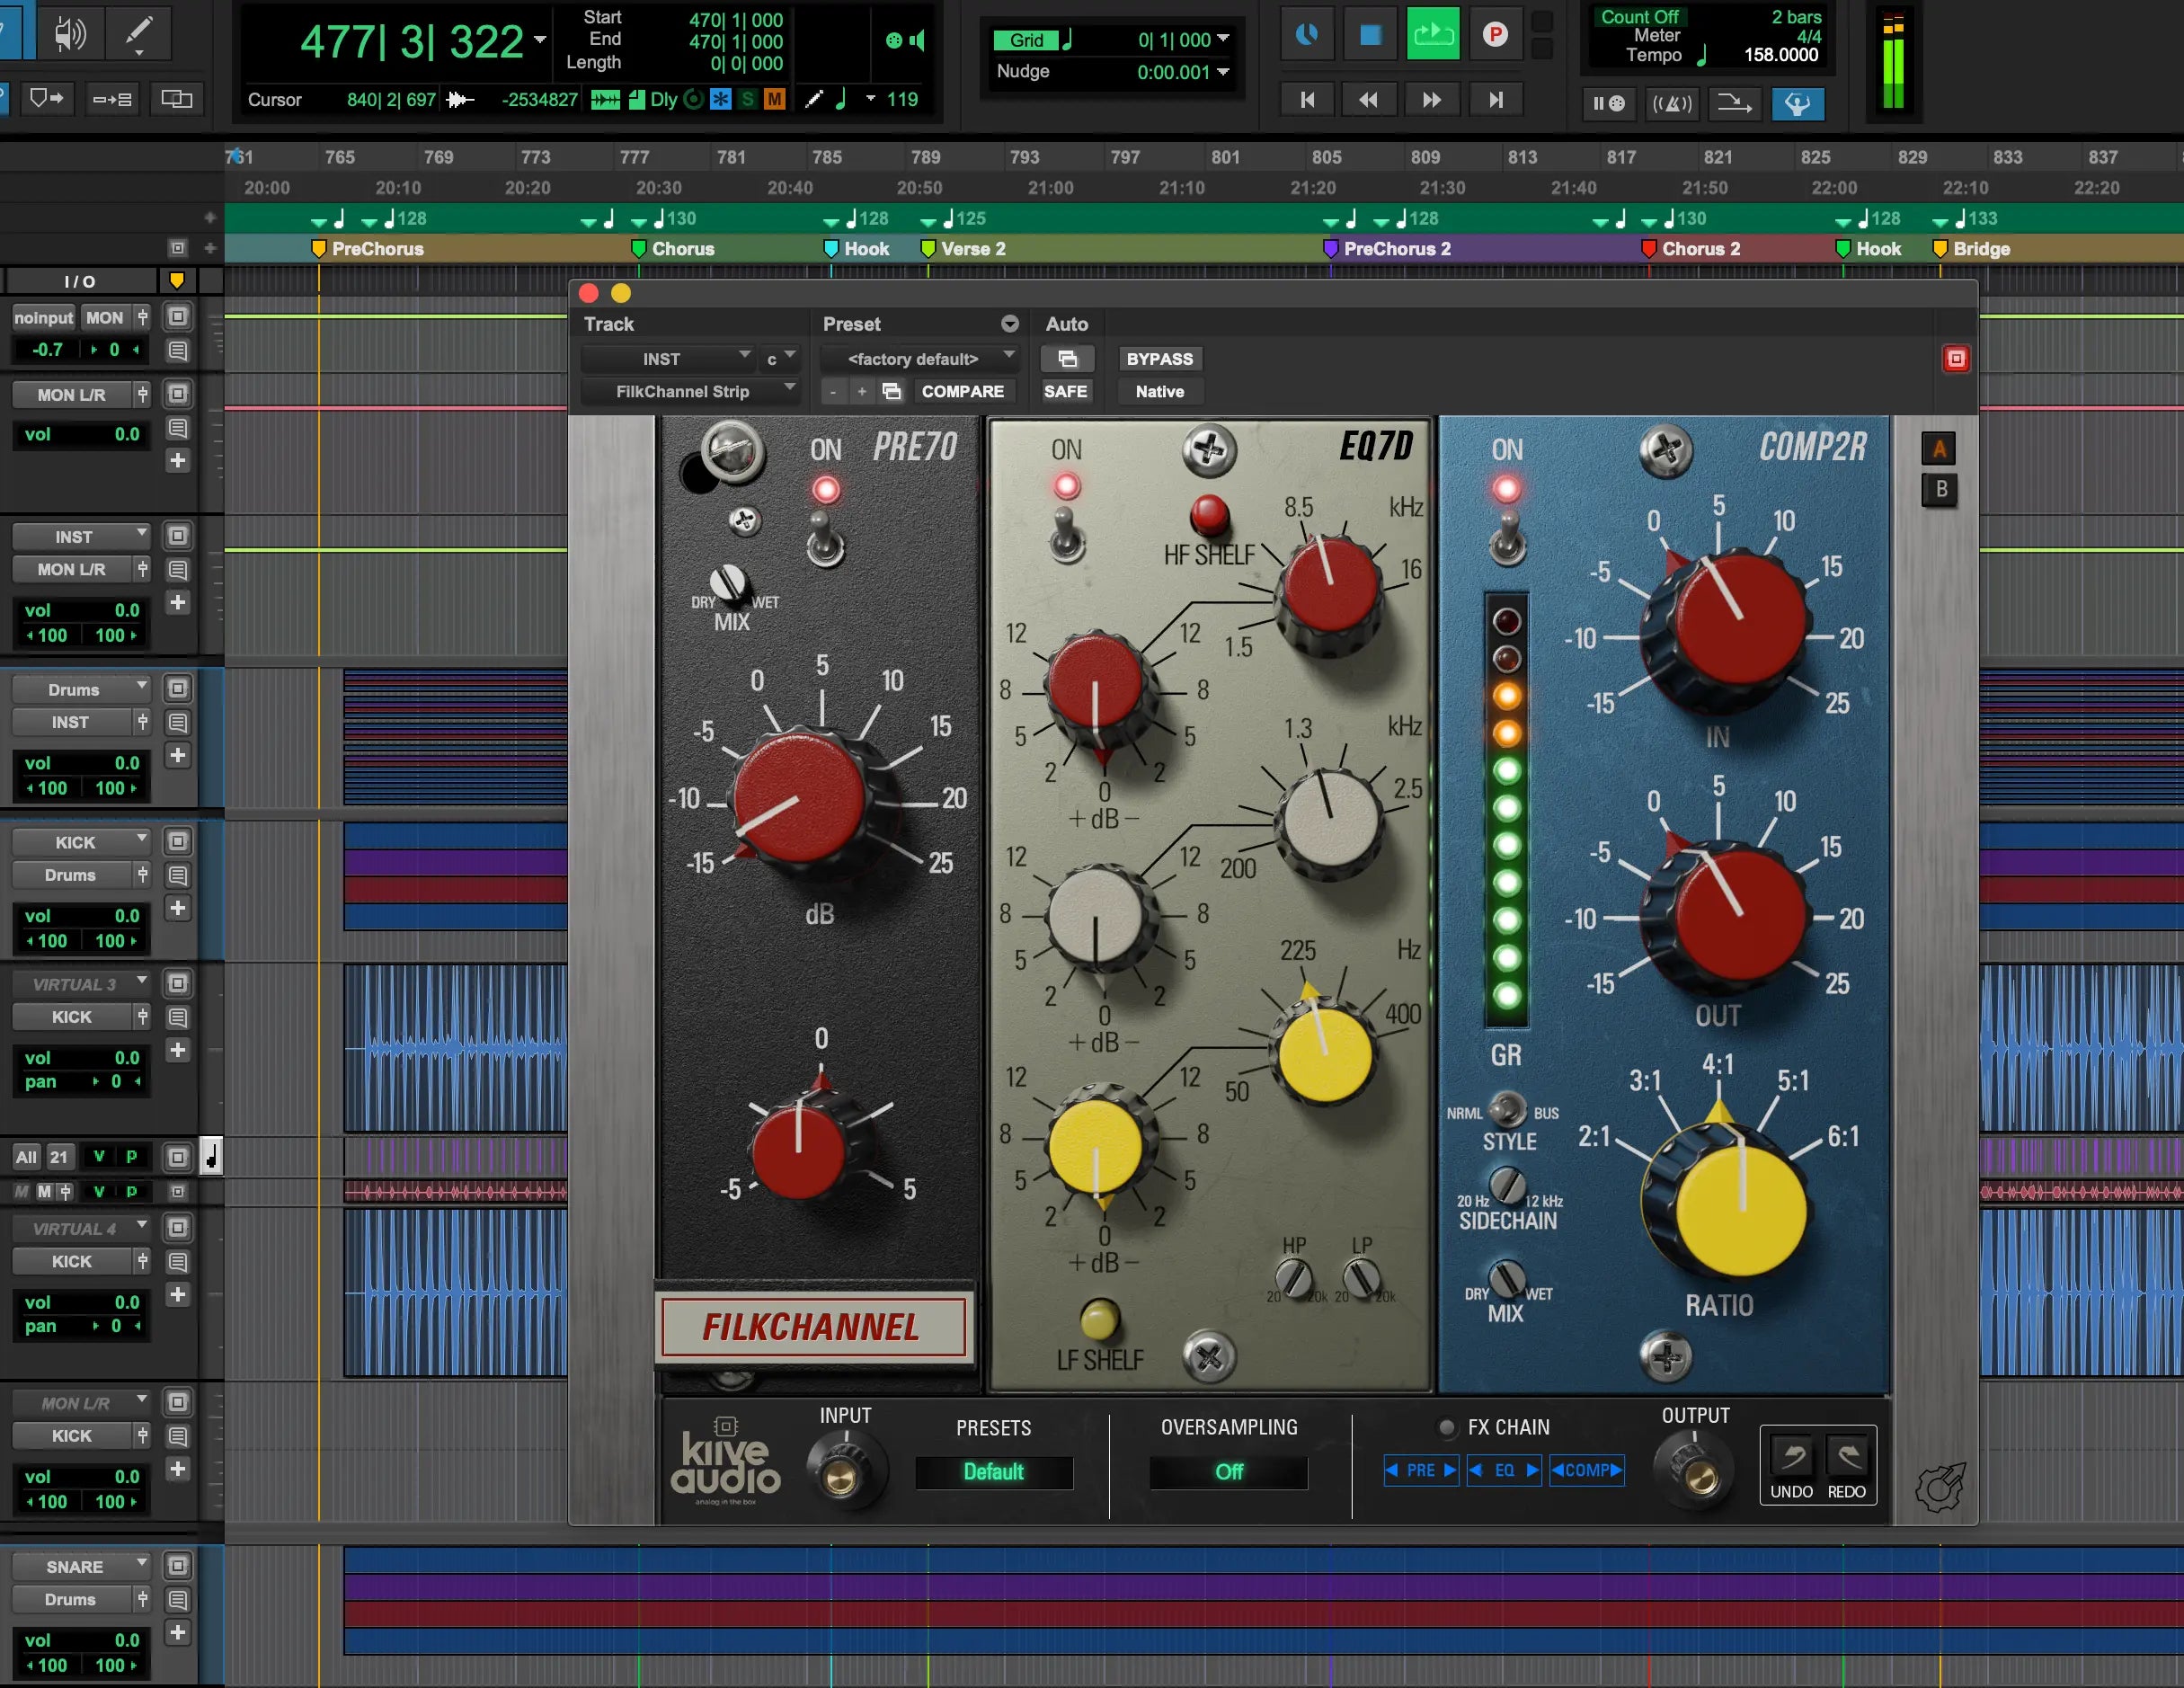2184x1688 pixels.
Task: Click the Undo arrow in FilkChannel
Action: pos(1792,1457)
